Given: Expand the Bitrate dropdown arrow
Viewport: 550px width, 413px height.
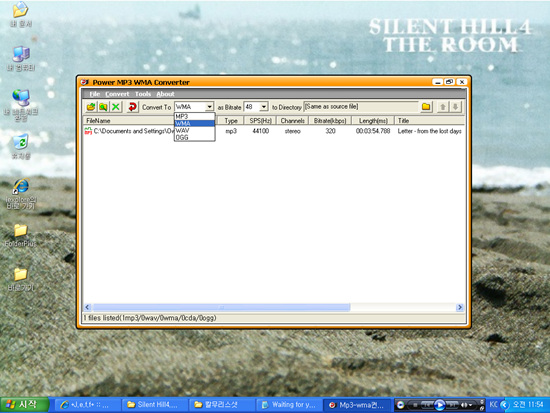Looking at the screenshot, I should 264,107.
